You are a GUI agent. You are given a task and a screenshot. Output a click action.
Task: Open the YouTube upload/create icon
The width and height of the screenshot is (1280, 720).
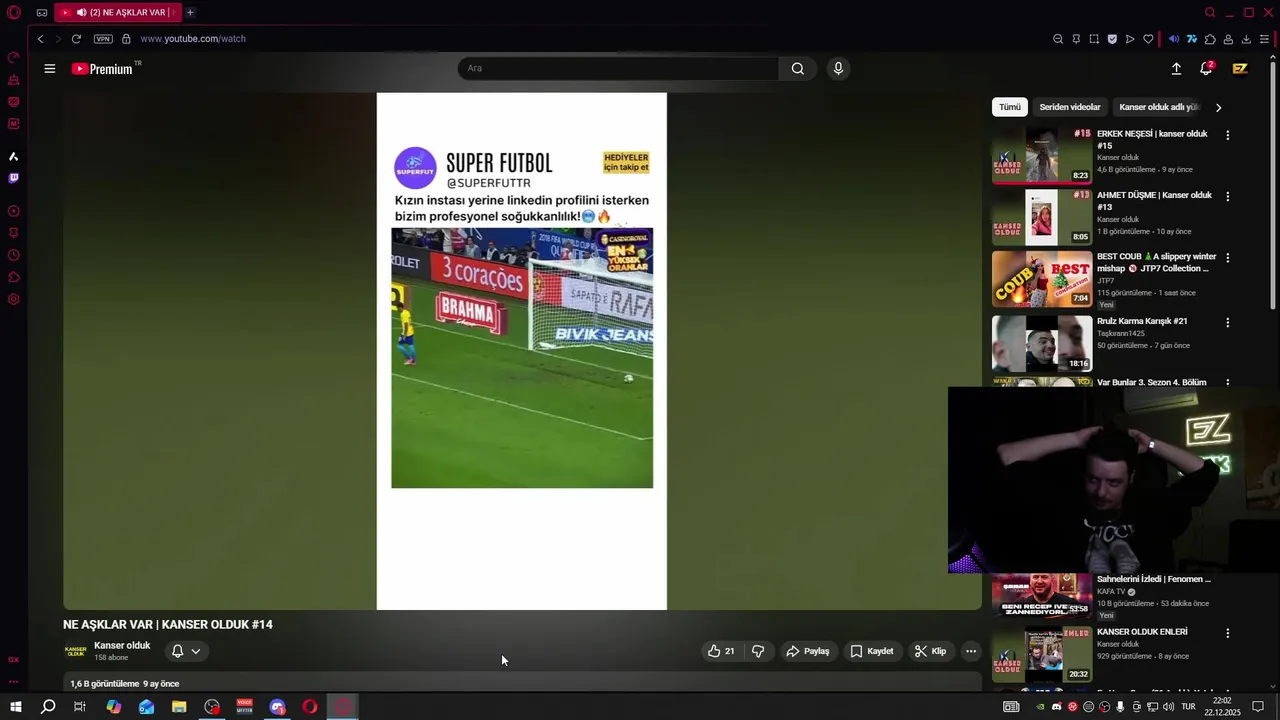point(1176,69)
